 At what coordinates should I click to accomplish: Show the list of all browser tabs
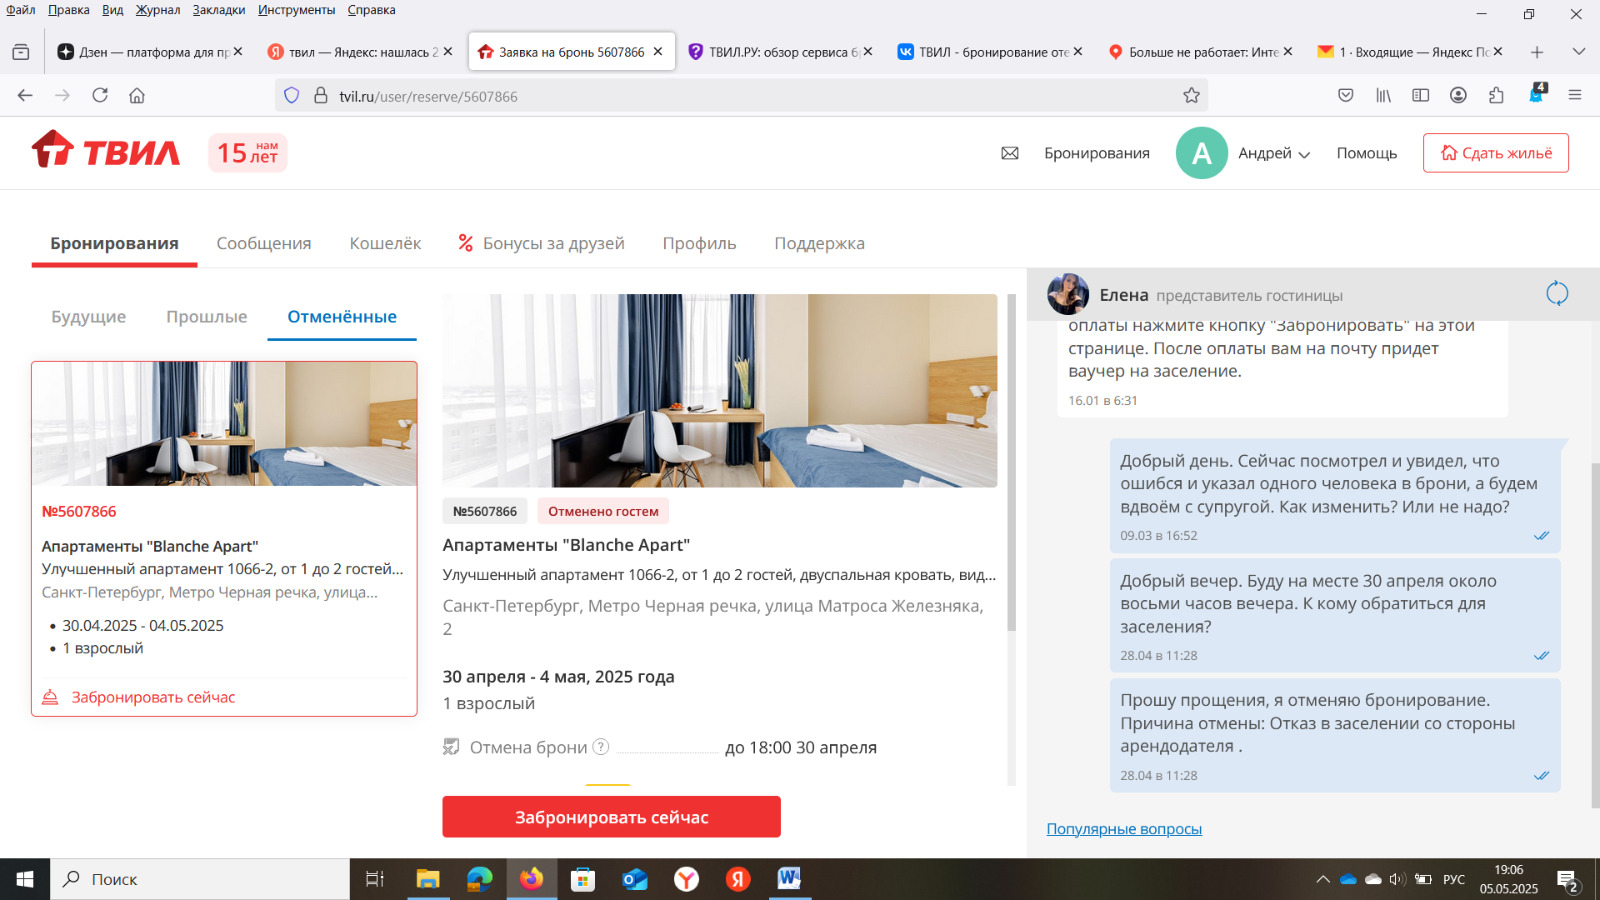[1579, 52]
